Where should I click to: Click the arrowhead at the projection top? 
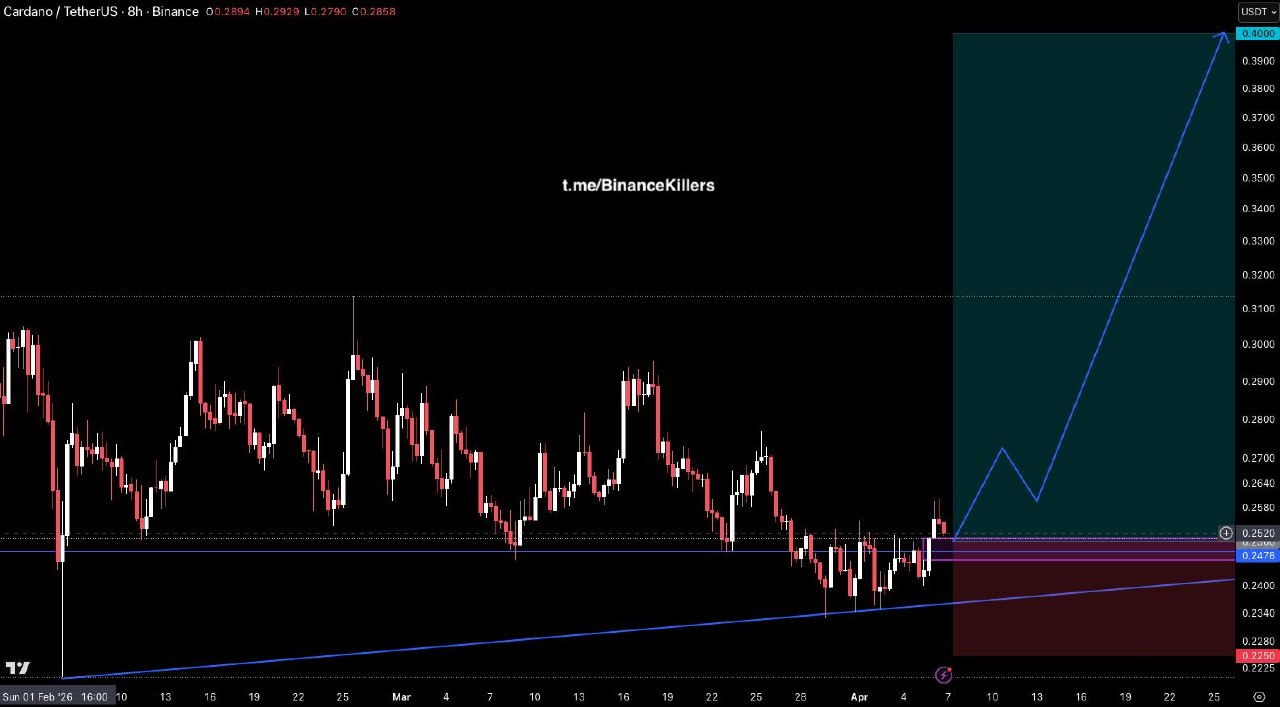pos(1223,37)
